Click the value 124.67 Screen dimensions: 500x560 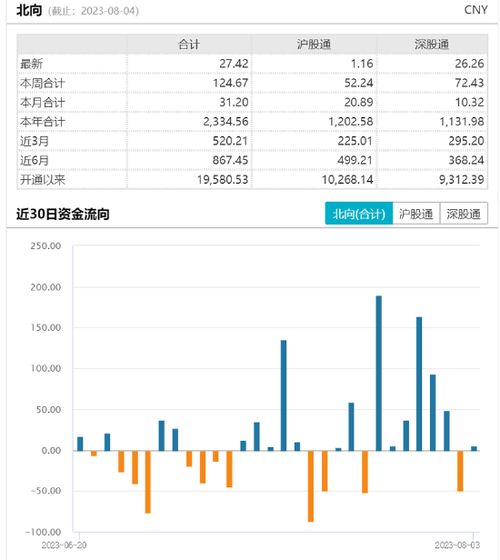point(230,83)
